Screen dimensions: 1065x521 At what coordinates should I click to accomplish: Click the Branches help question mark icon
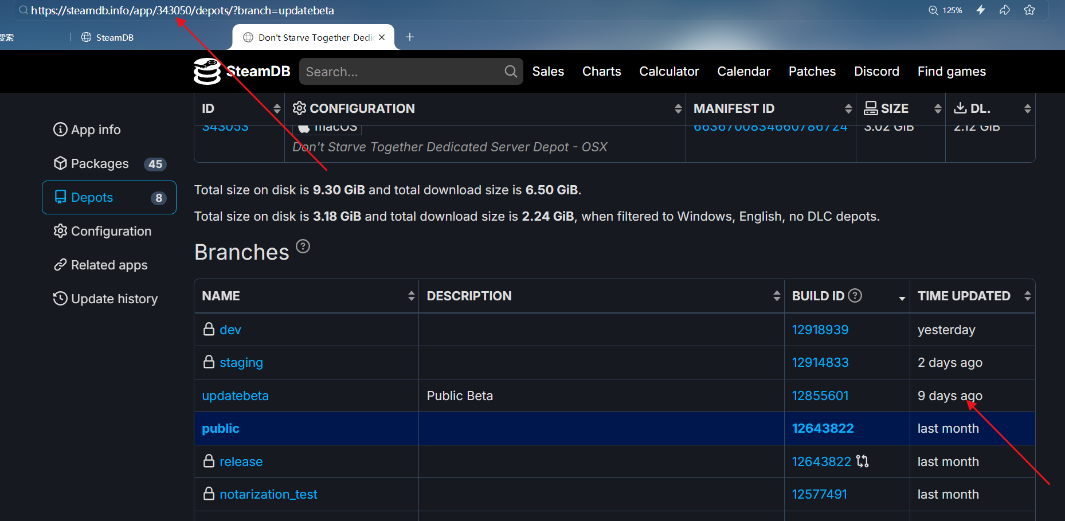coord(303,246)
